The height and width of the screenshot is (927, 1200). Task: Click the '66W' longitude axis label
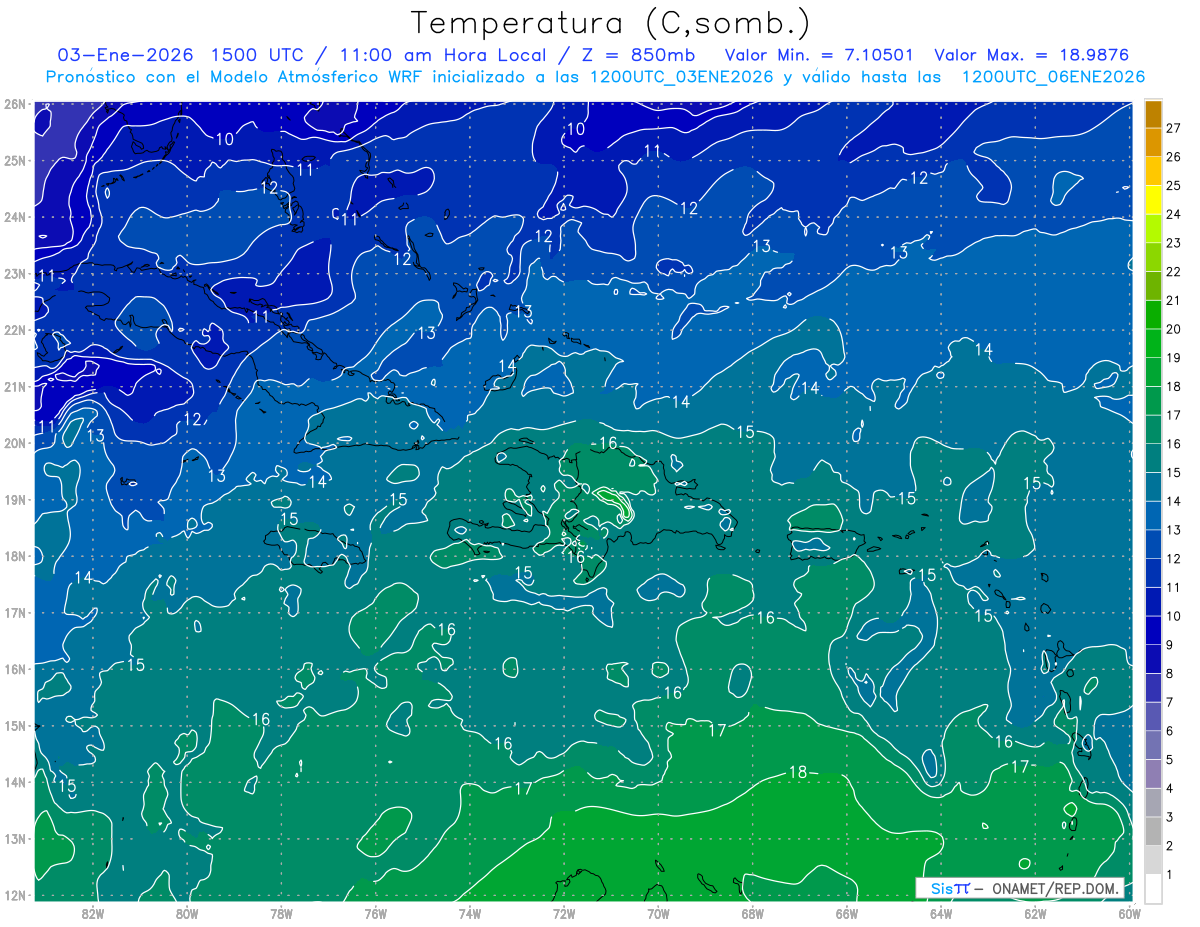pos(846,913)
